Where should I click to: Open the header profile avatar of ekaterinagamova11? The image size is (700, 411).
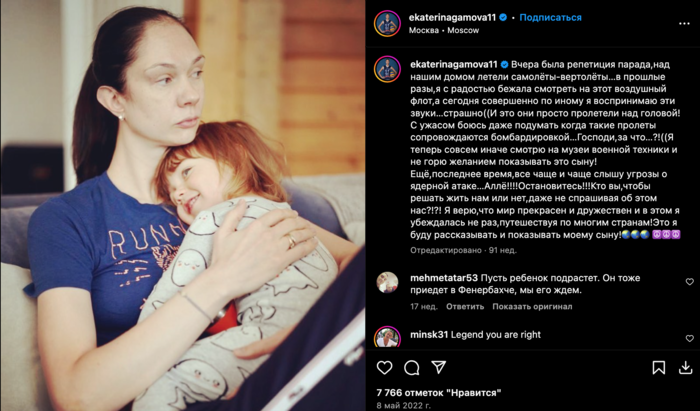387,24
